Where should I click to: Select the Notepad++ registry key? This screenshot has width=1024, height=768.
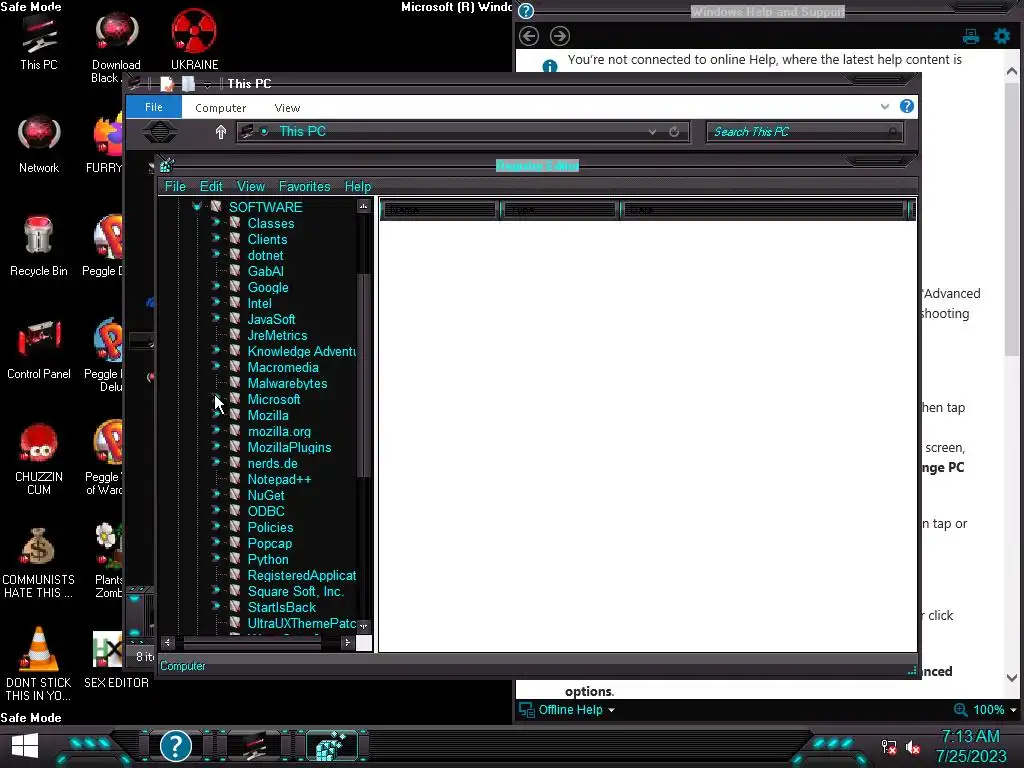tap(280, 479)
